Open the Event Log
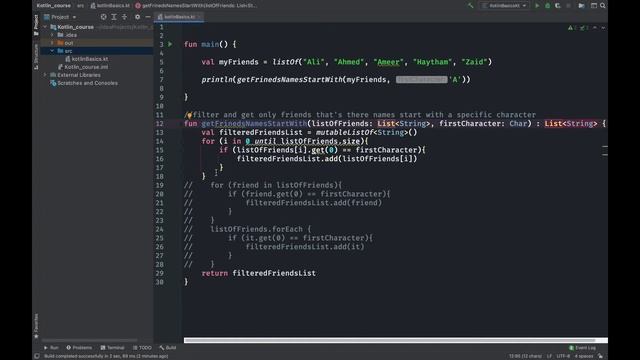The height and width of the screenshot is (360, 640). [x=582, y=348]
